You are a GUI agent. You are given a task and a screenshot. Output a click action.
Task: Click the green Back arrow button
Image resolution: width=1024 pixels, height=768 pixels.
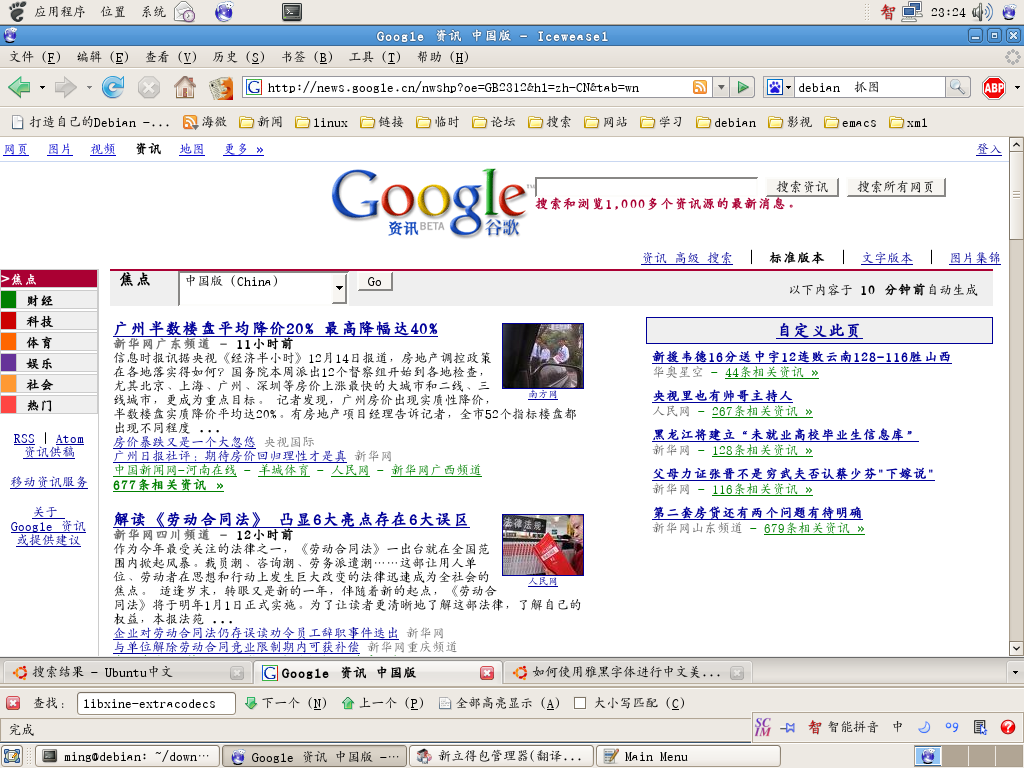(x=19, y=87)
